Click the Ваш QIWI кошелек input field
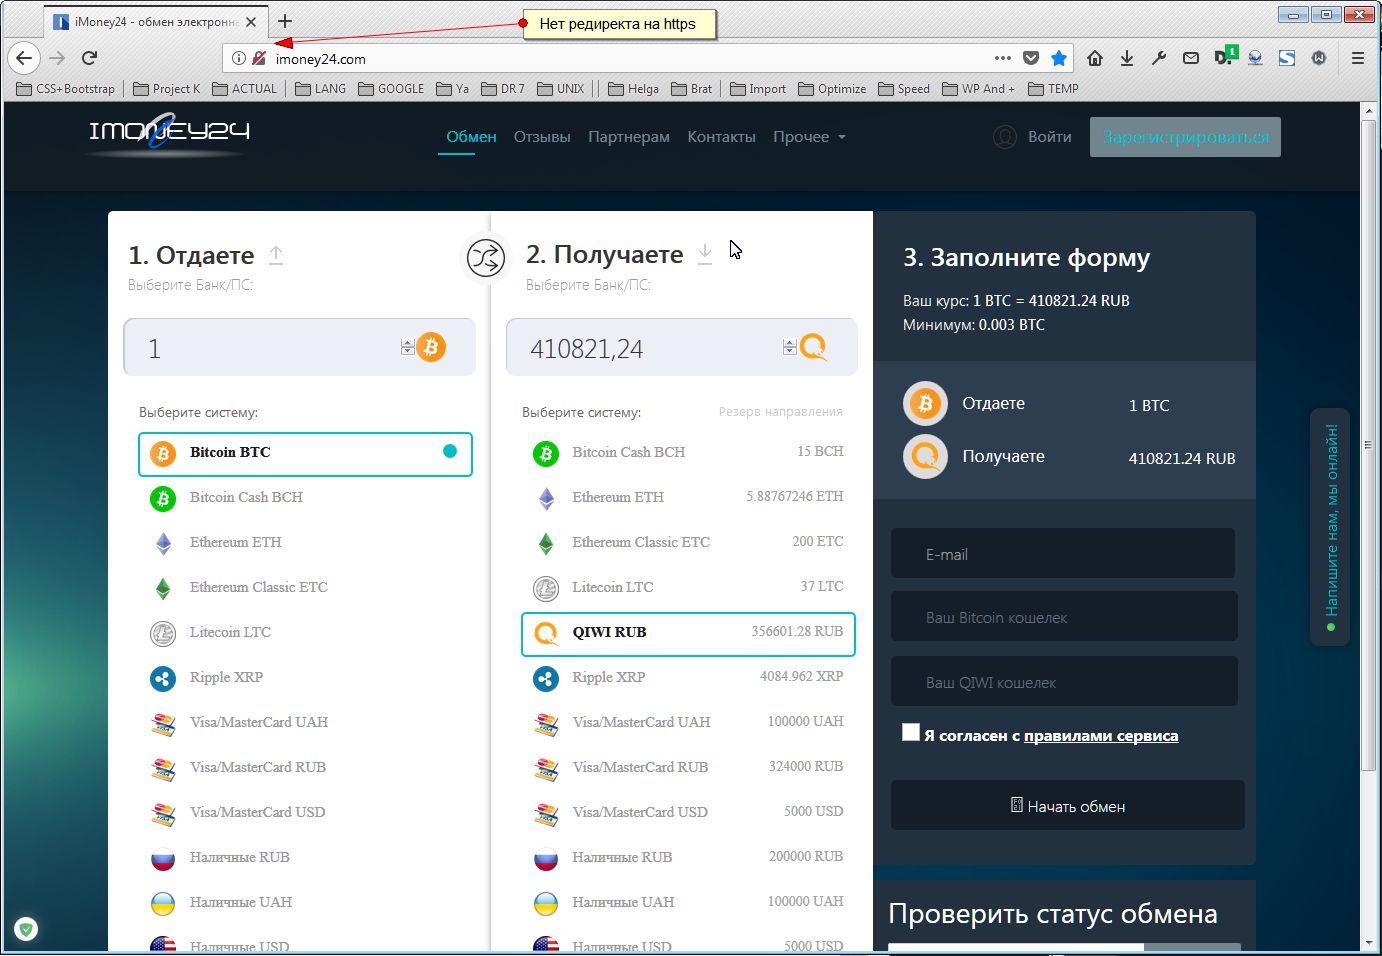1382x956 pixels. [x=1064, y=682]
